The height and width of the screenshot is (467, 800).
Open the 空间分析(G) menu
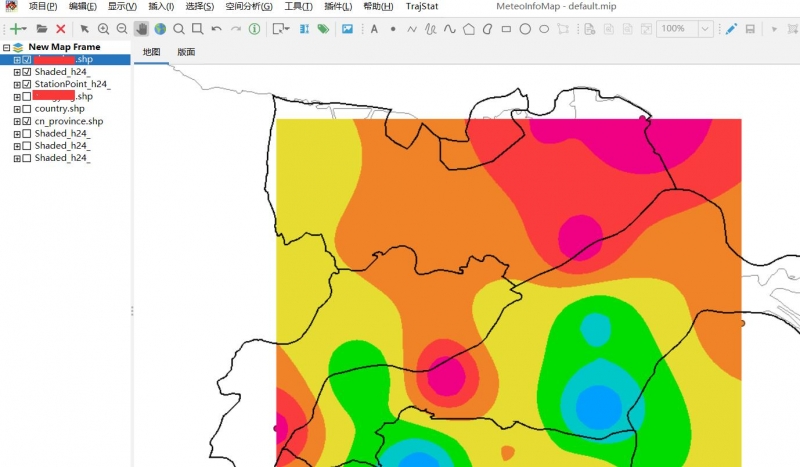(249, 7)
